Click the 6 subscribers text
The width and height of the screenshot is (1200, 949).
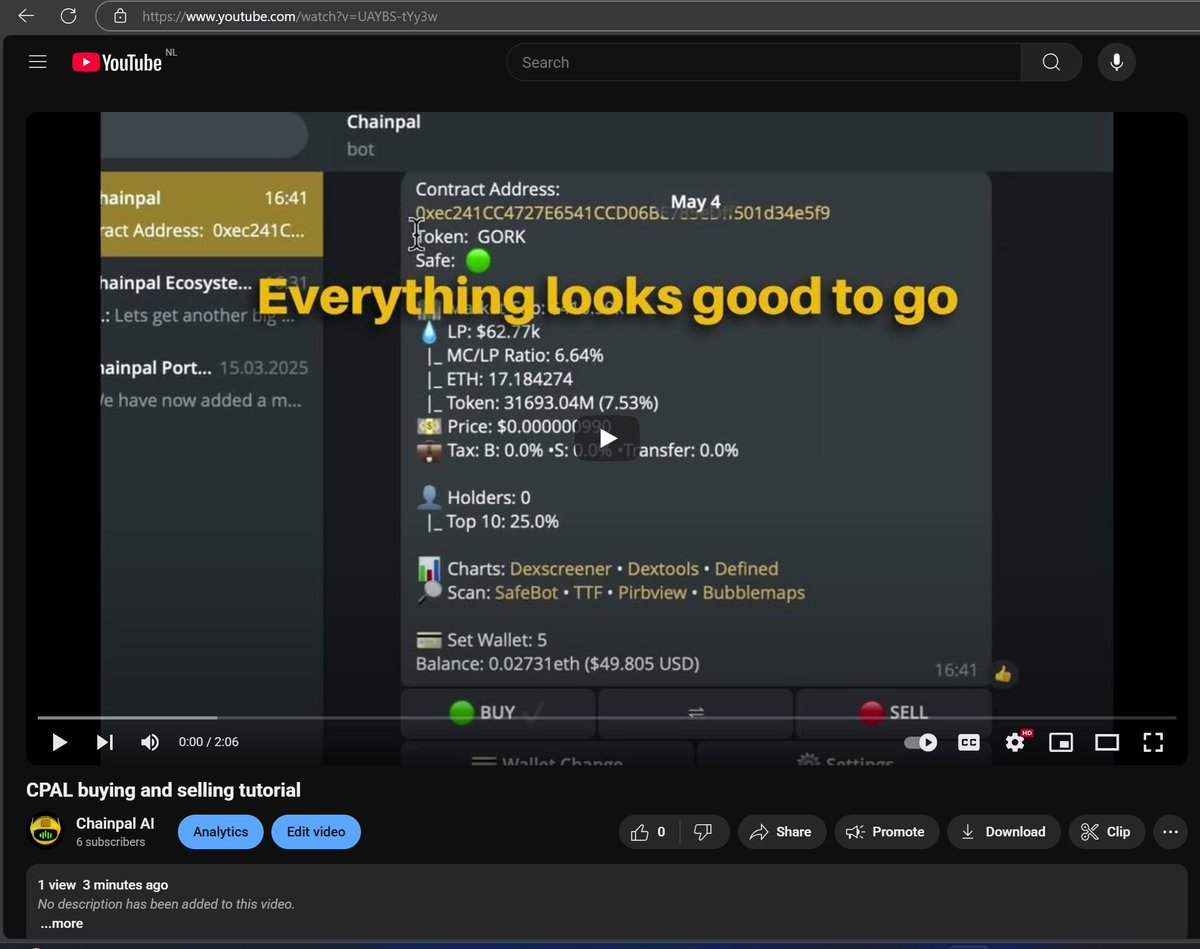(111, 843)
